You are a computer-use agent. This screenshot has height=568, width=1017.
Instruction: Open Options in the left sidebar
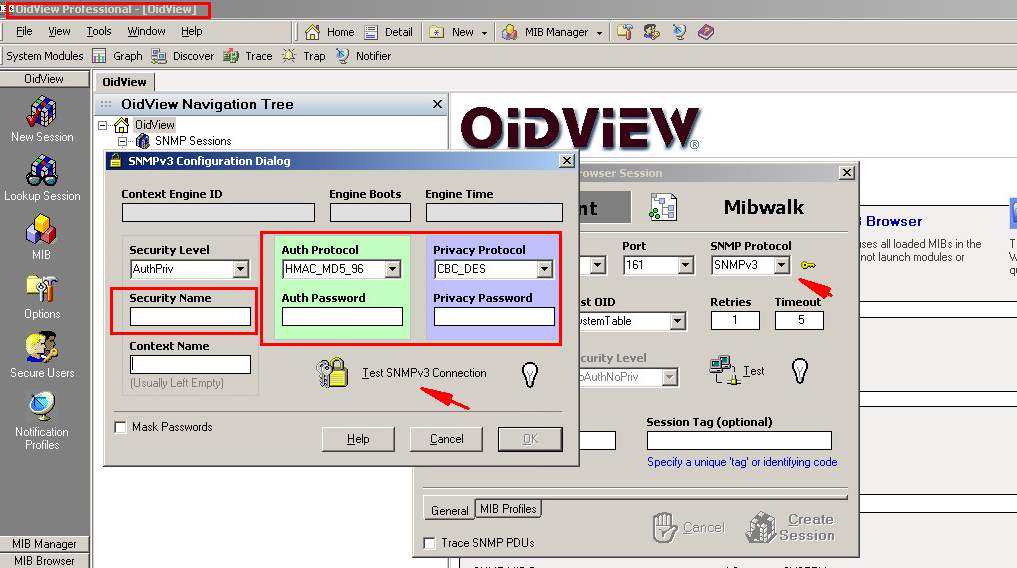coord(42,290)
